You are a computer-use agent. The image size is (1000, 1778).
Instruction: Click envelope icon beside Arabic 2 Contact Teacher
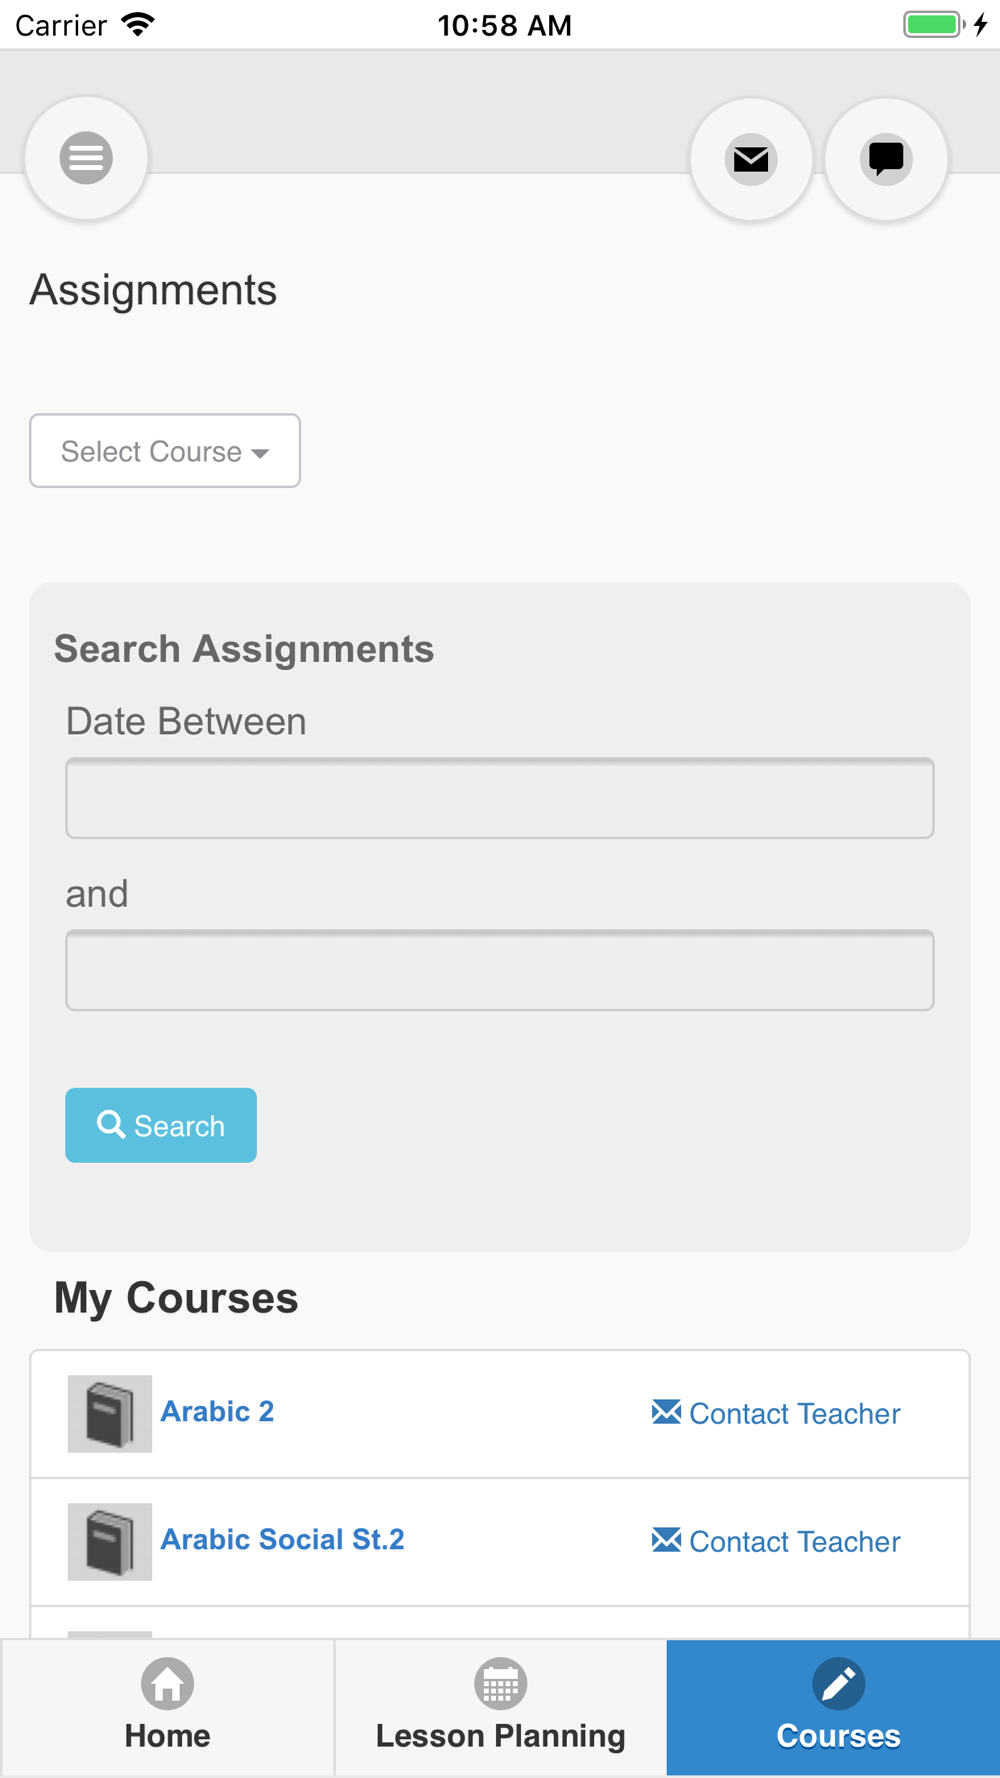[x=666, y=1412]
